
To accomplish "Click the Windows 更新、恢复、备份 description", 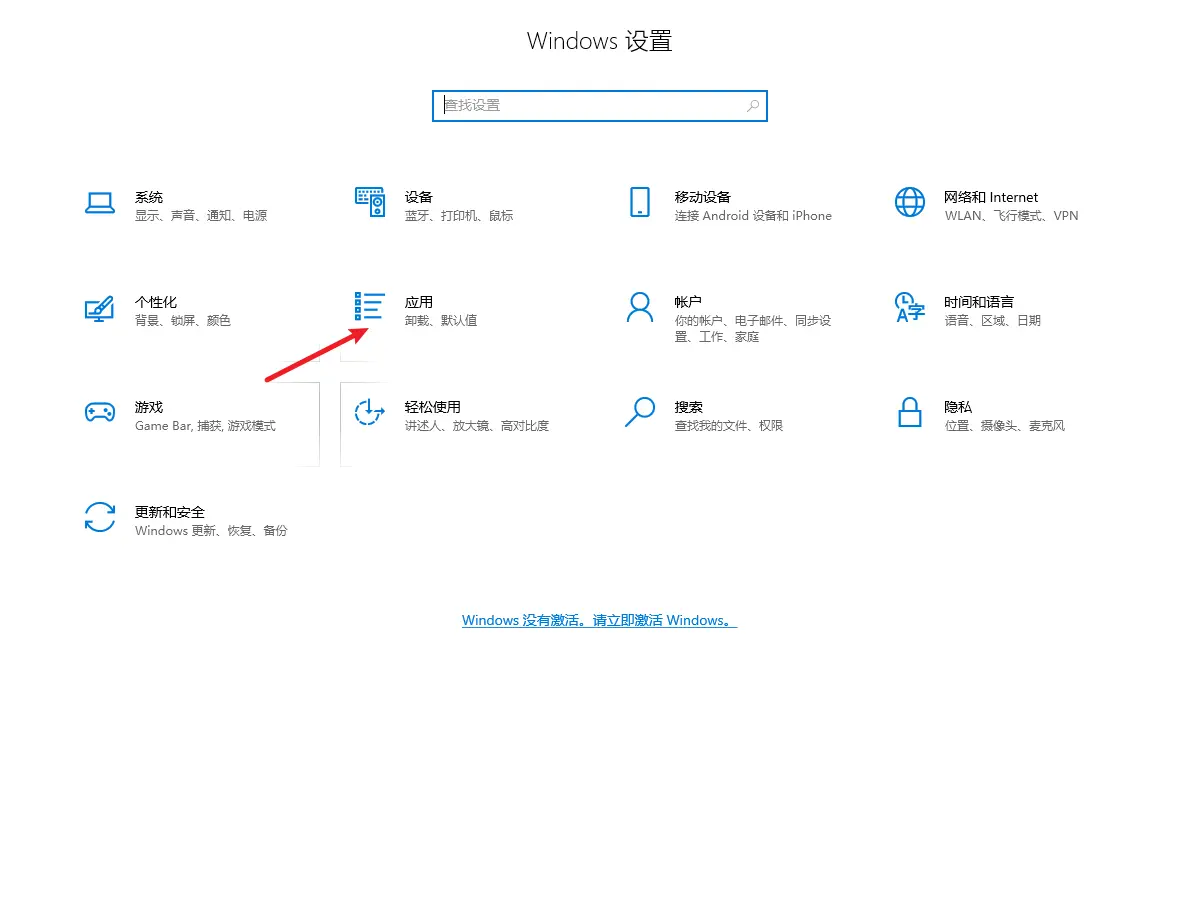I will pos(211,531).
